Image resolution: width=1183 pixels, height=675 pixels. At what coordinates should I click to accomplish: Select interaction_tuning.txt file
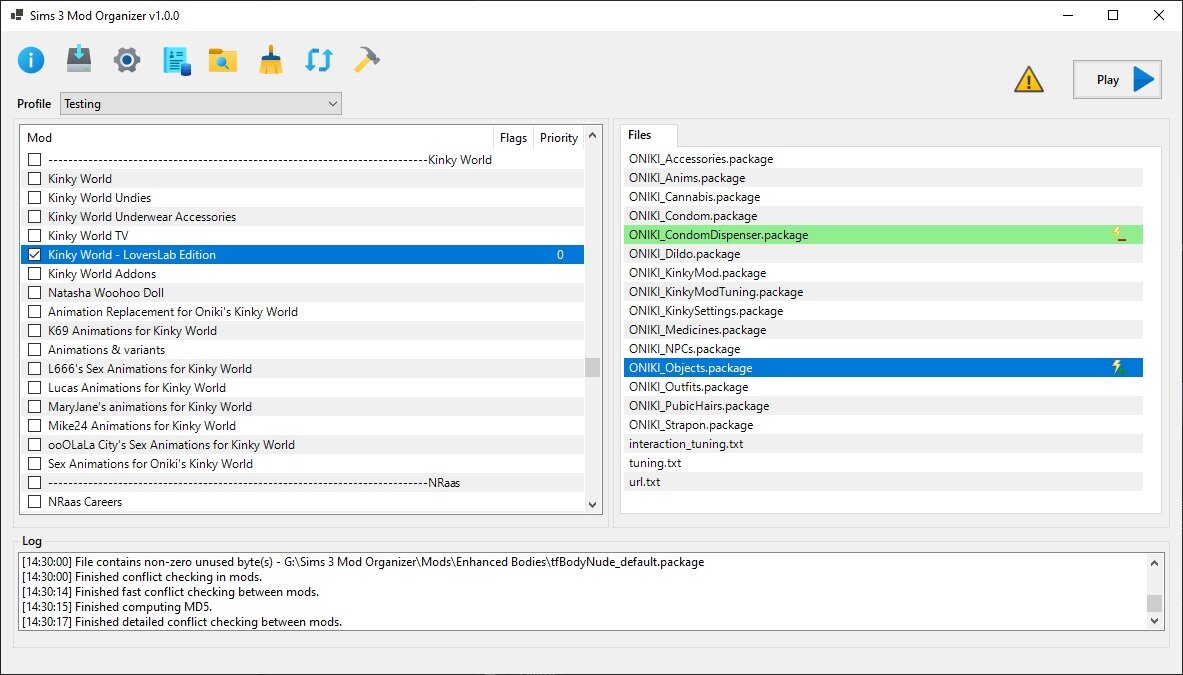pyautogui.click(x=883, y=444)
